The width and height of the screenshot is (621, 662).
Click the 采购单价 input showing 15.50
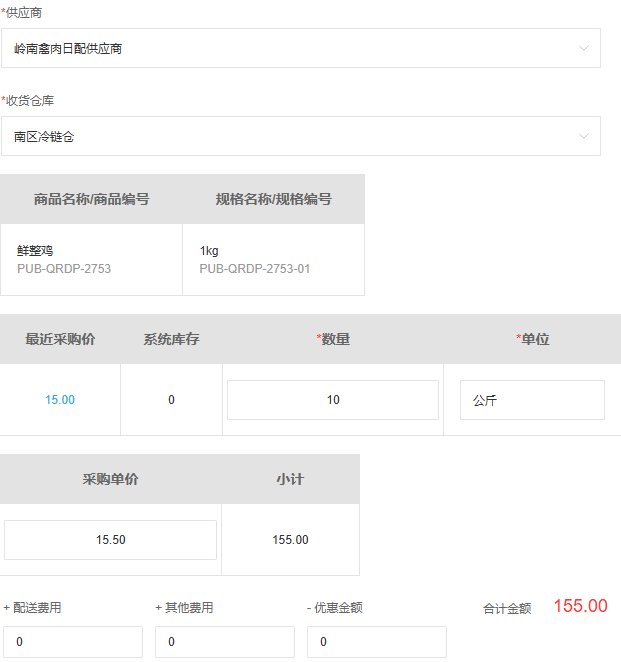click(x=110, y=540)
